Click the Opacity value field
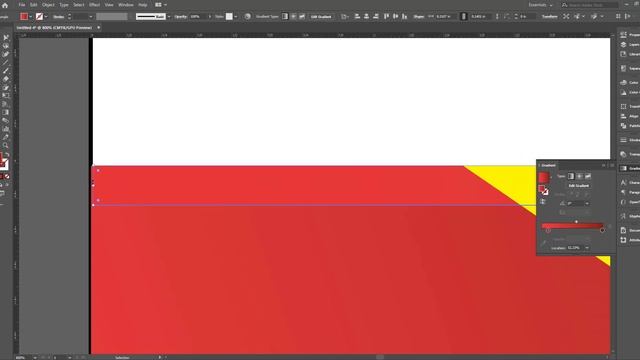 point(198,17)
